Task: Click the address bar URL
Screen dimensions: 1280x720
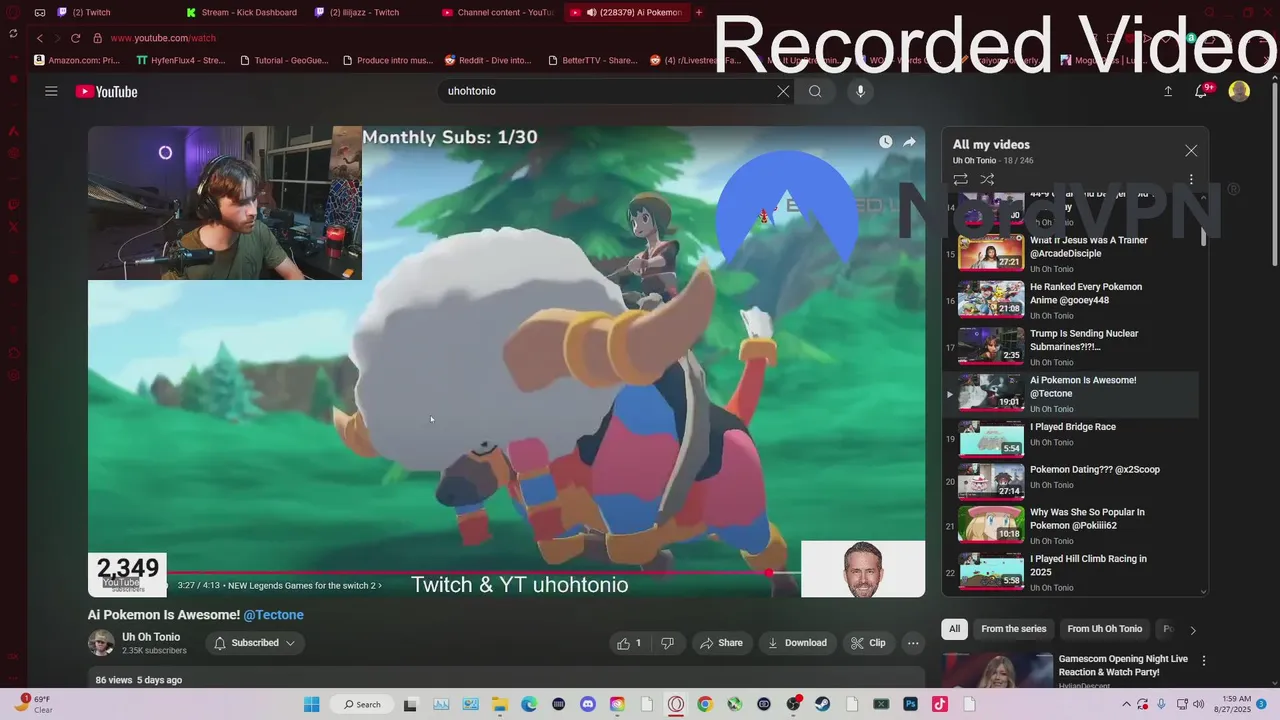Action: point(163,38)
